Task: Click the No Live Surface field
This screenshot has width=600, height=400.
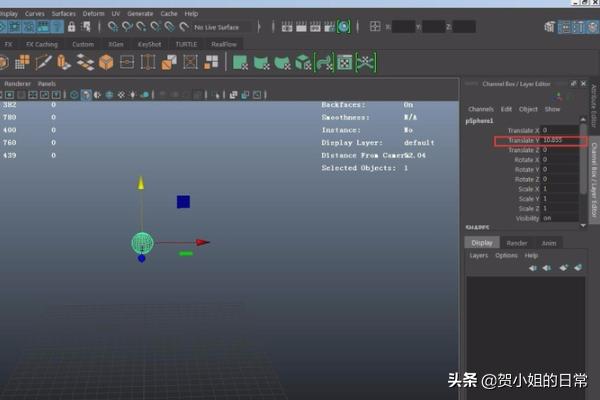Action: pyautogui.click(x=222, y=27)
